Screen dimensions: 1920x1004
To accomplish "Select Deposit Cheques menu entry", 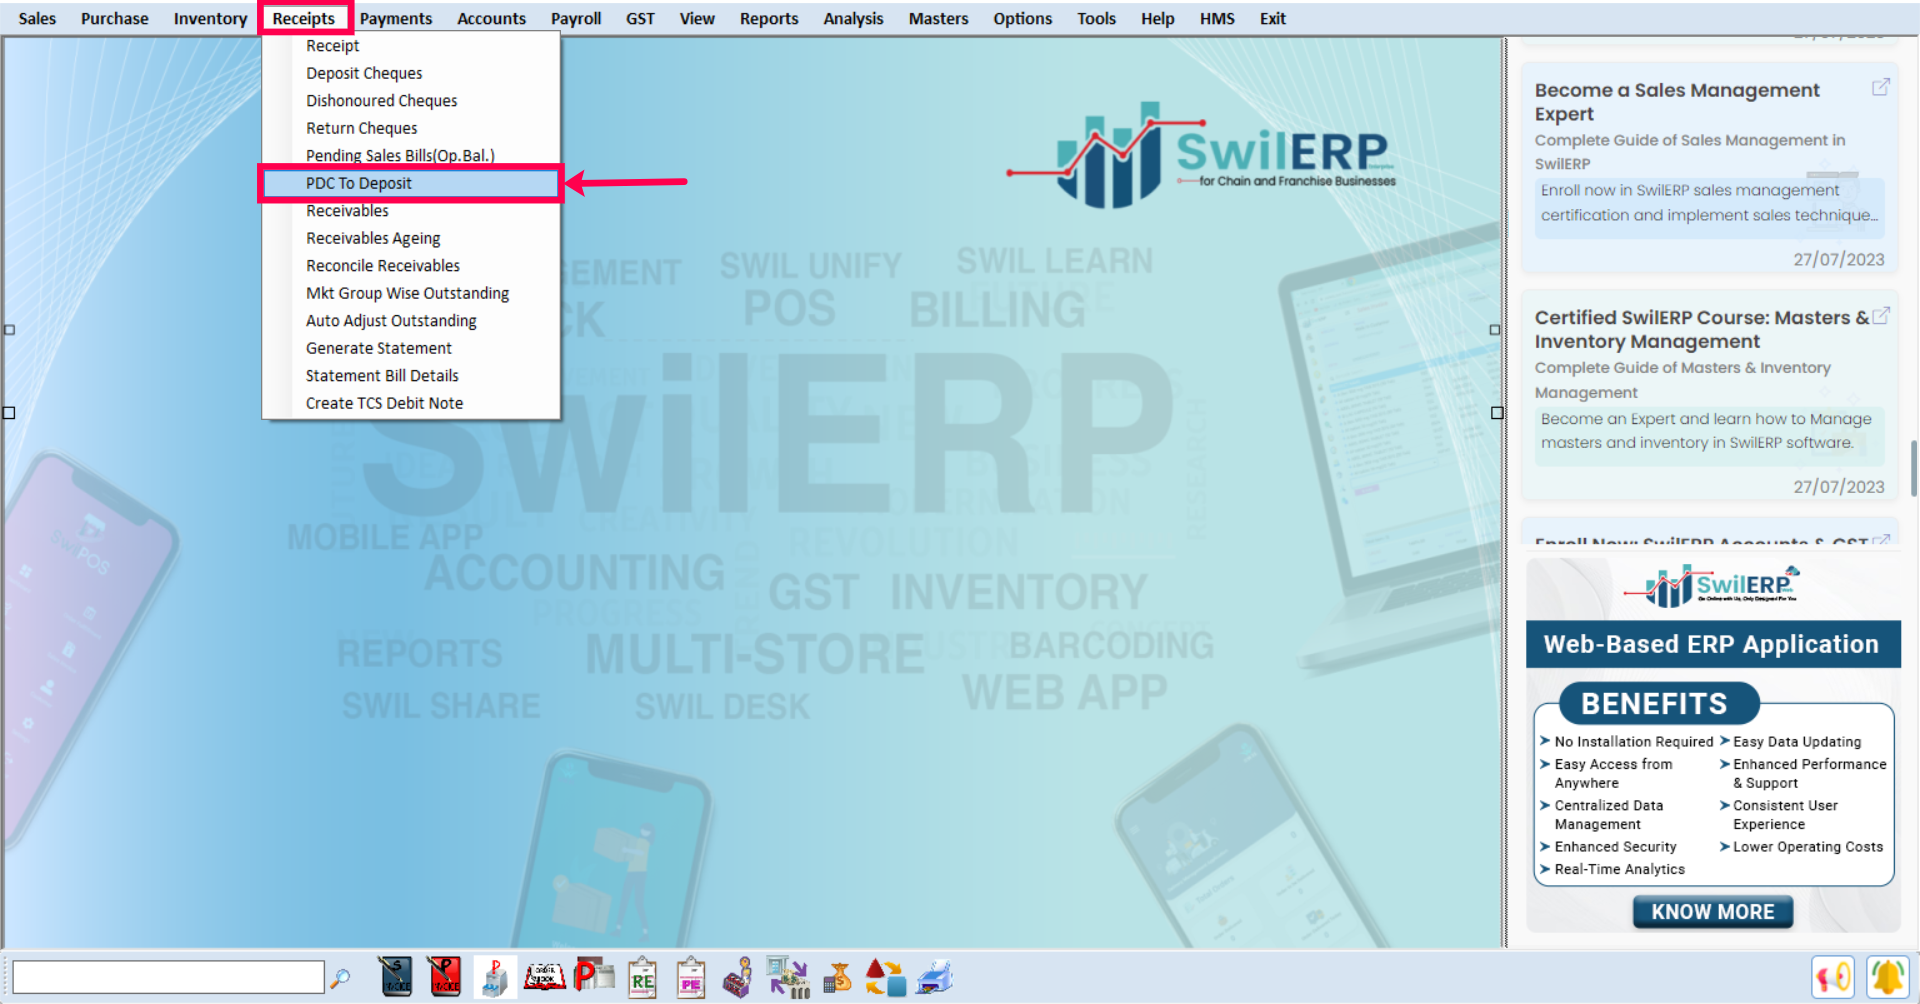I will pyautogui.click(x=411, y=73).
